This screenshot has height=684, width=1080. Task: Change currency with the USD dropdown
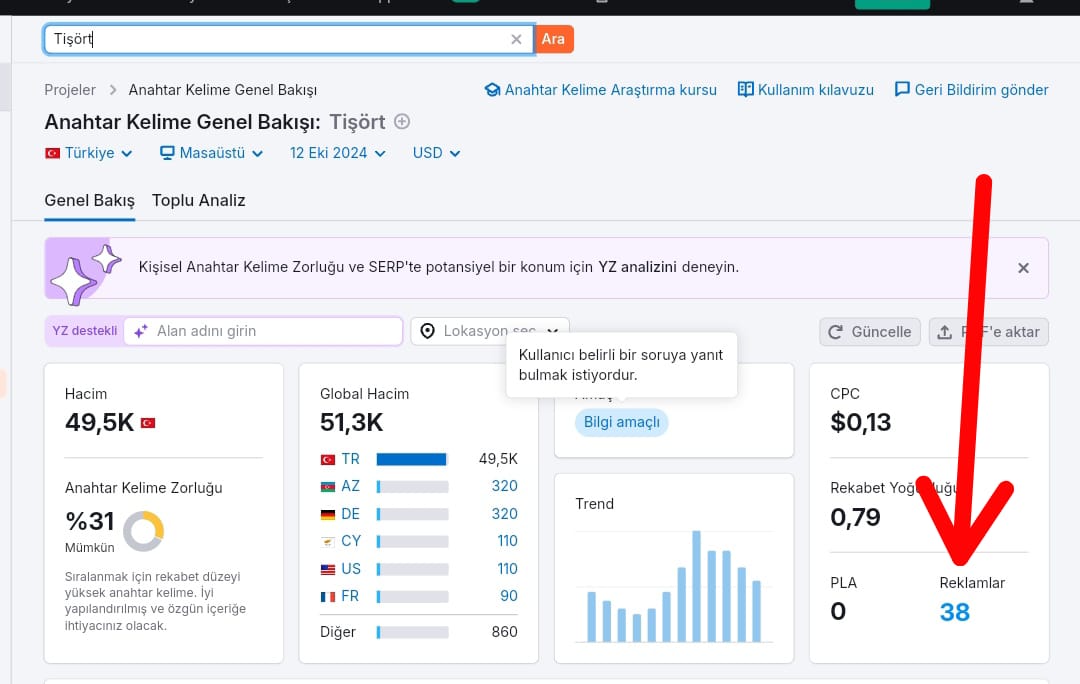(437, 153)
